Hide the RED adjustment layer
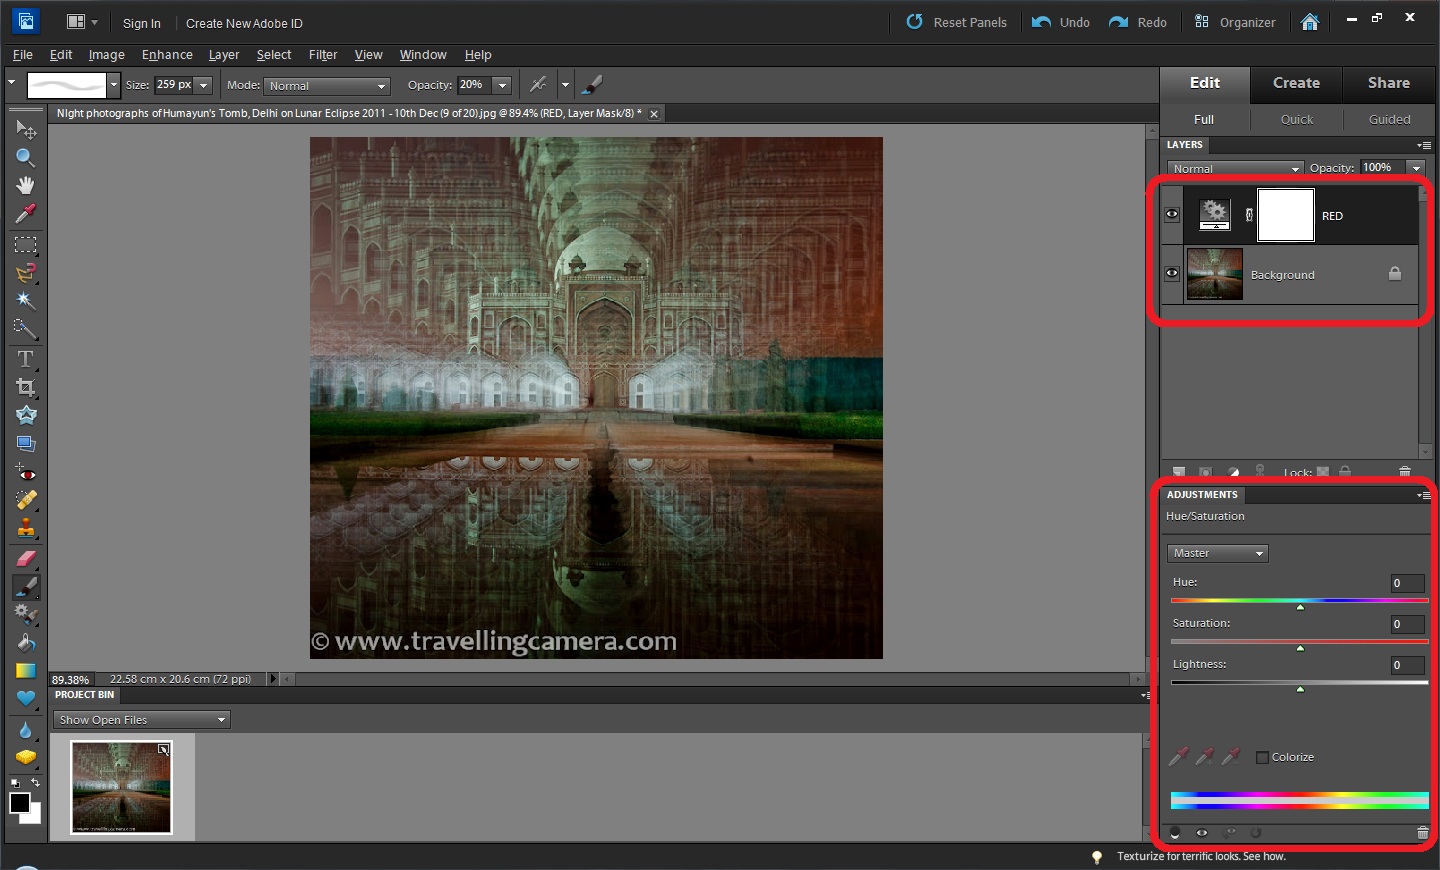1440x870 pixels. pos(1172,215)
